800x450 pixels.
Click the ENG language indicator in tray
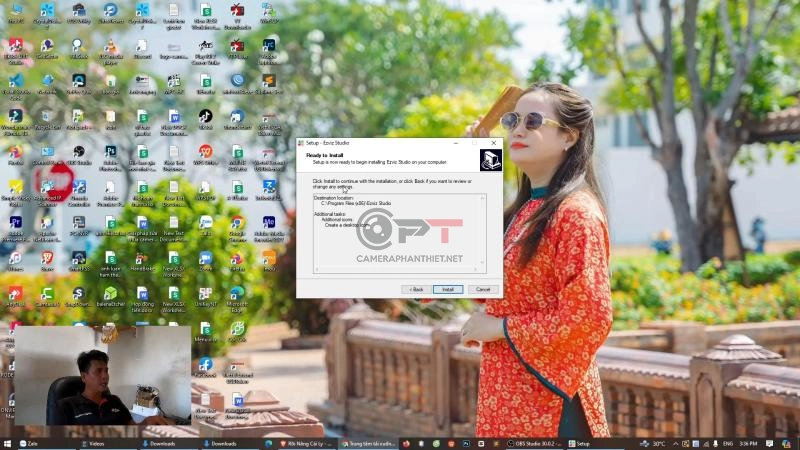click(728, 444)
